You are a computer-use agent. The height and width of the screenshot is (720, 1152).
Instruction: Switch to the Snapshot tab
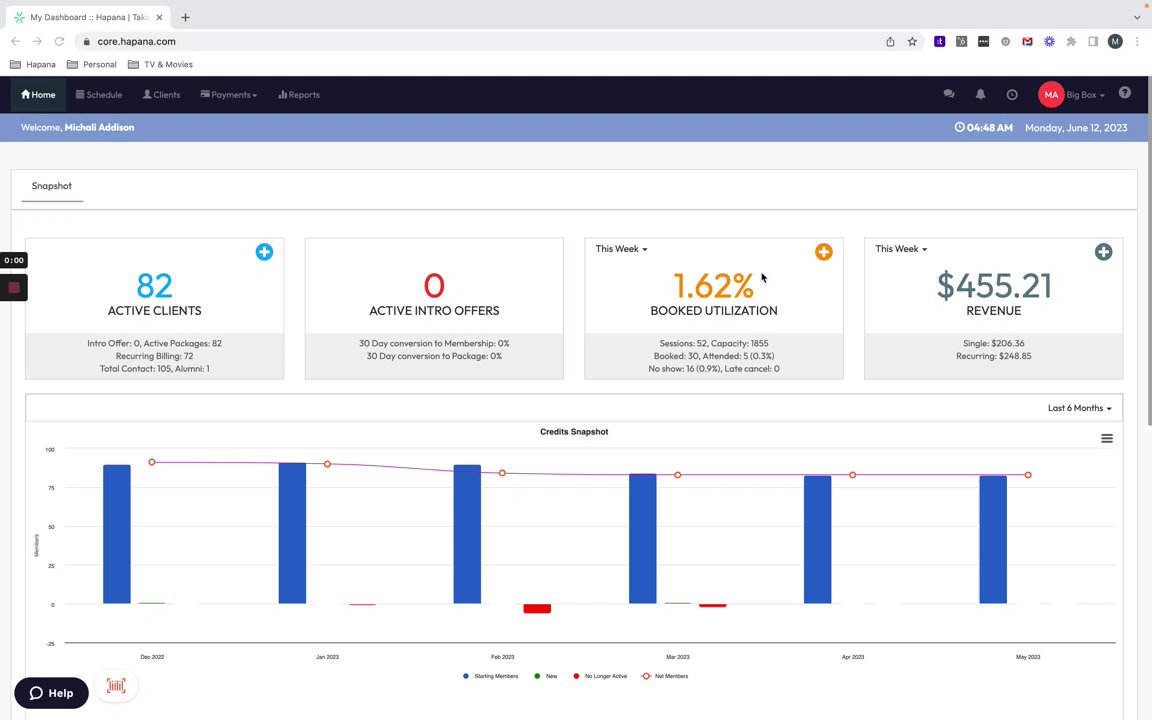(x=51, y=186)
